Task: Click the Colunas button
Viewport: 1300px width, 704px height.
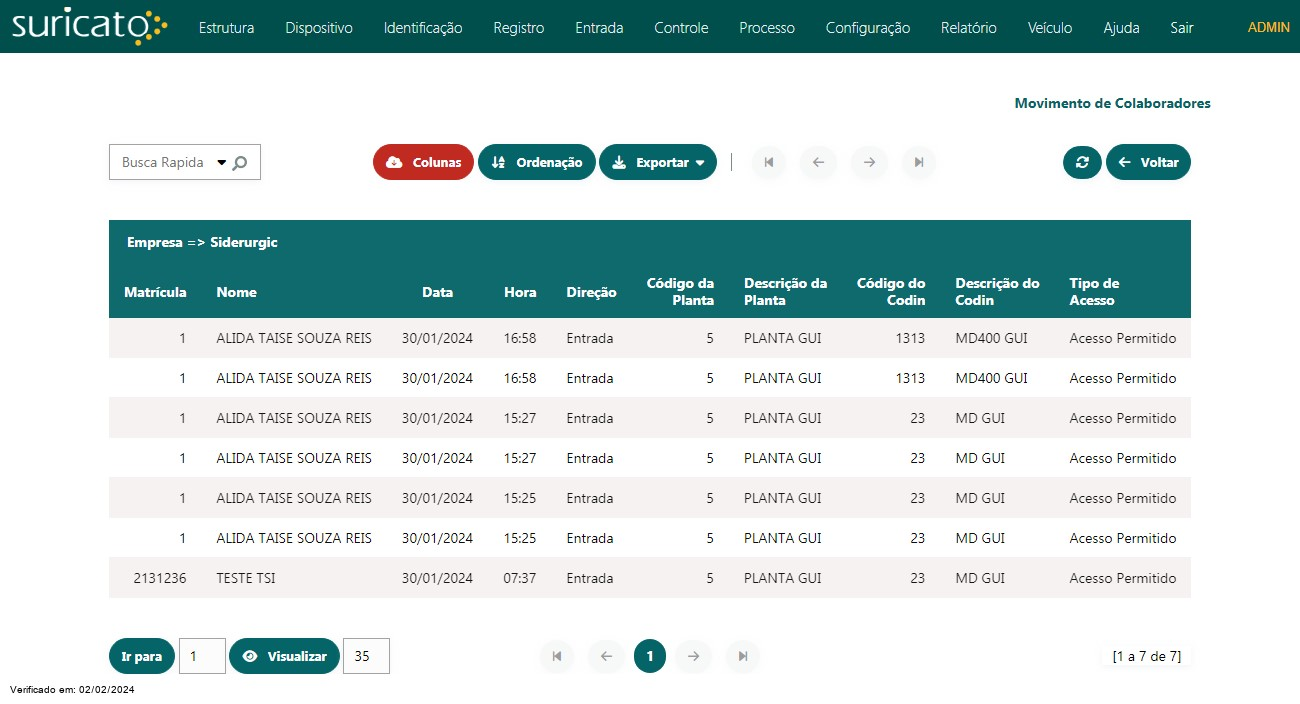Action: click(x=423, y=162)
